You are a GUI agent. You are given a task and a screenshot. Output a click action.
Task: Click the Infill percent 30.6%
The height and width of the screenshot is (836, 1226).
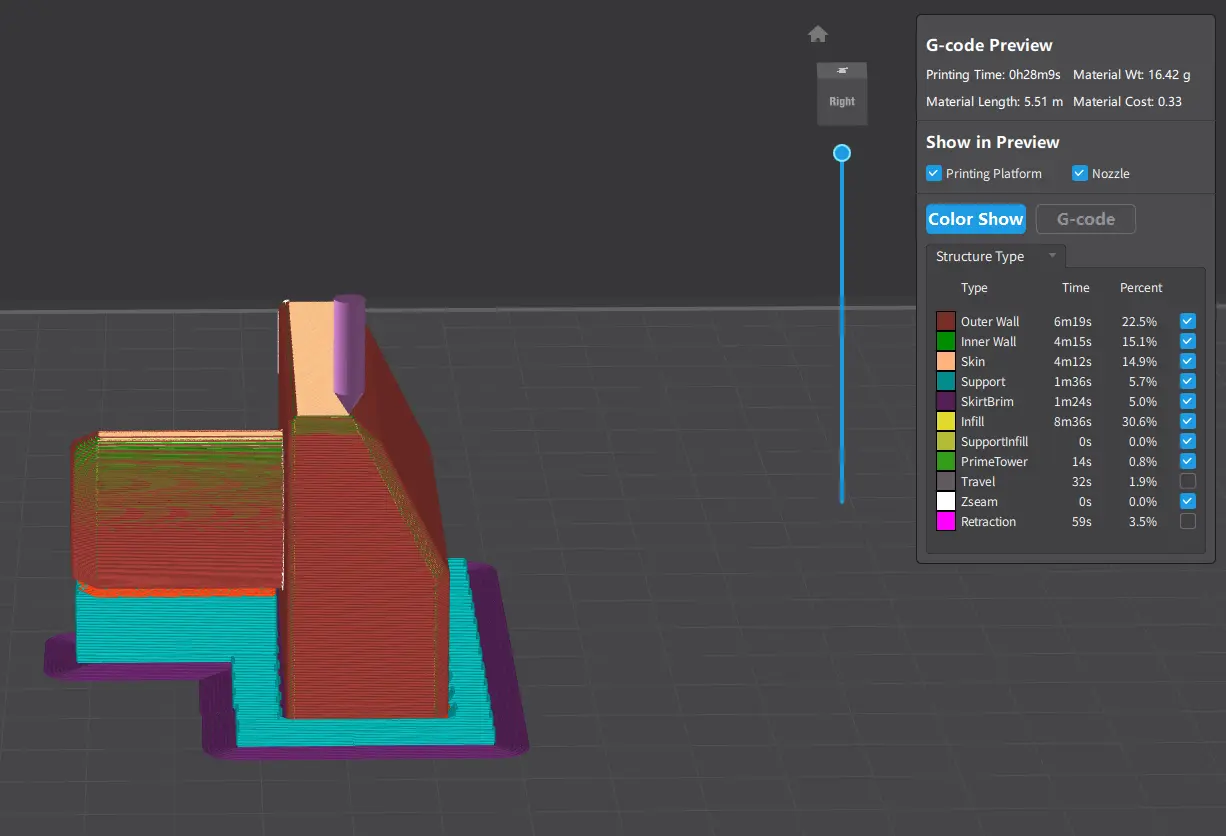[1140, 421]
